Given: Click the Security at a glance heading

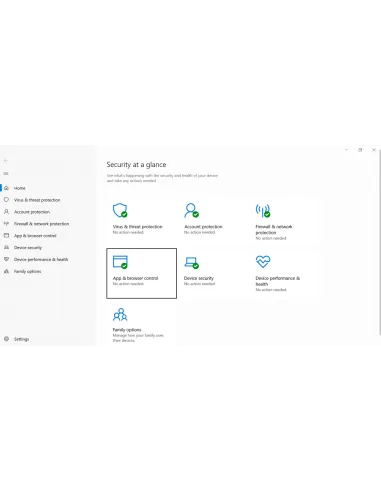Looking at the screenshot, I should (136, 165).
